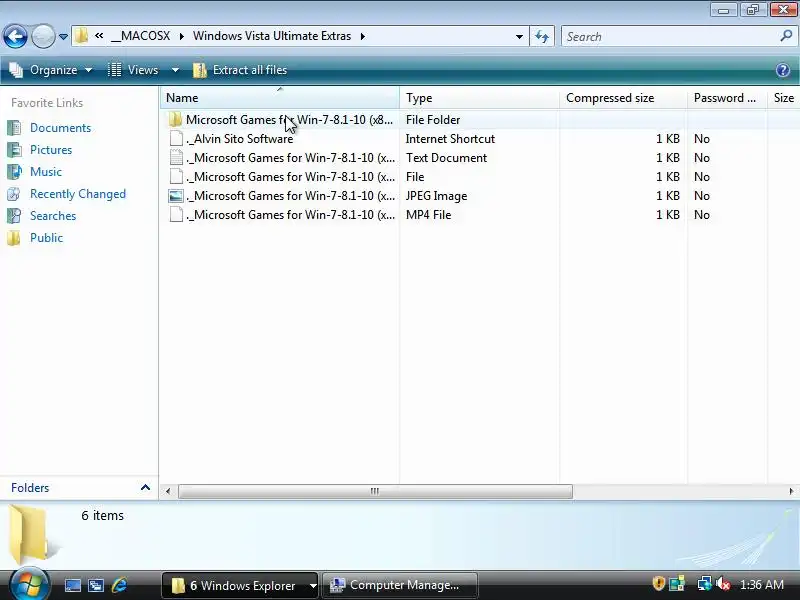Click the Documents icon in sidebar

14,128
